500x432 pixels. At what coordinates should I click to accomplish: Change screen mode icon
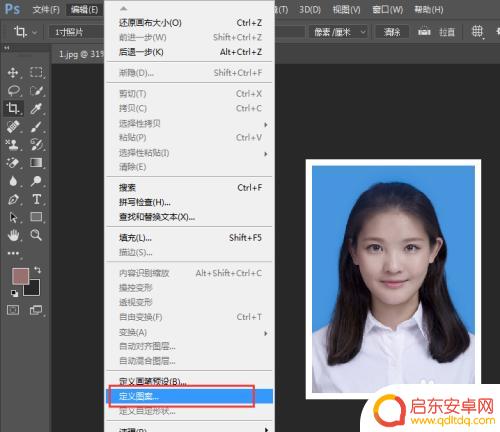(36, 310)
